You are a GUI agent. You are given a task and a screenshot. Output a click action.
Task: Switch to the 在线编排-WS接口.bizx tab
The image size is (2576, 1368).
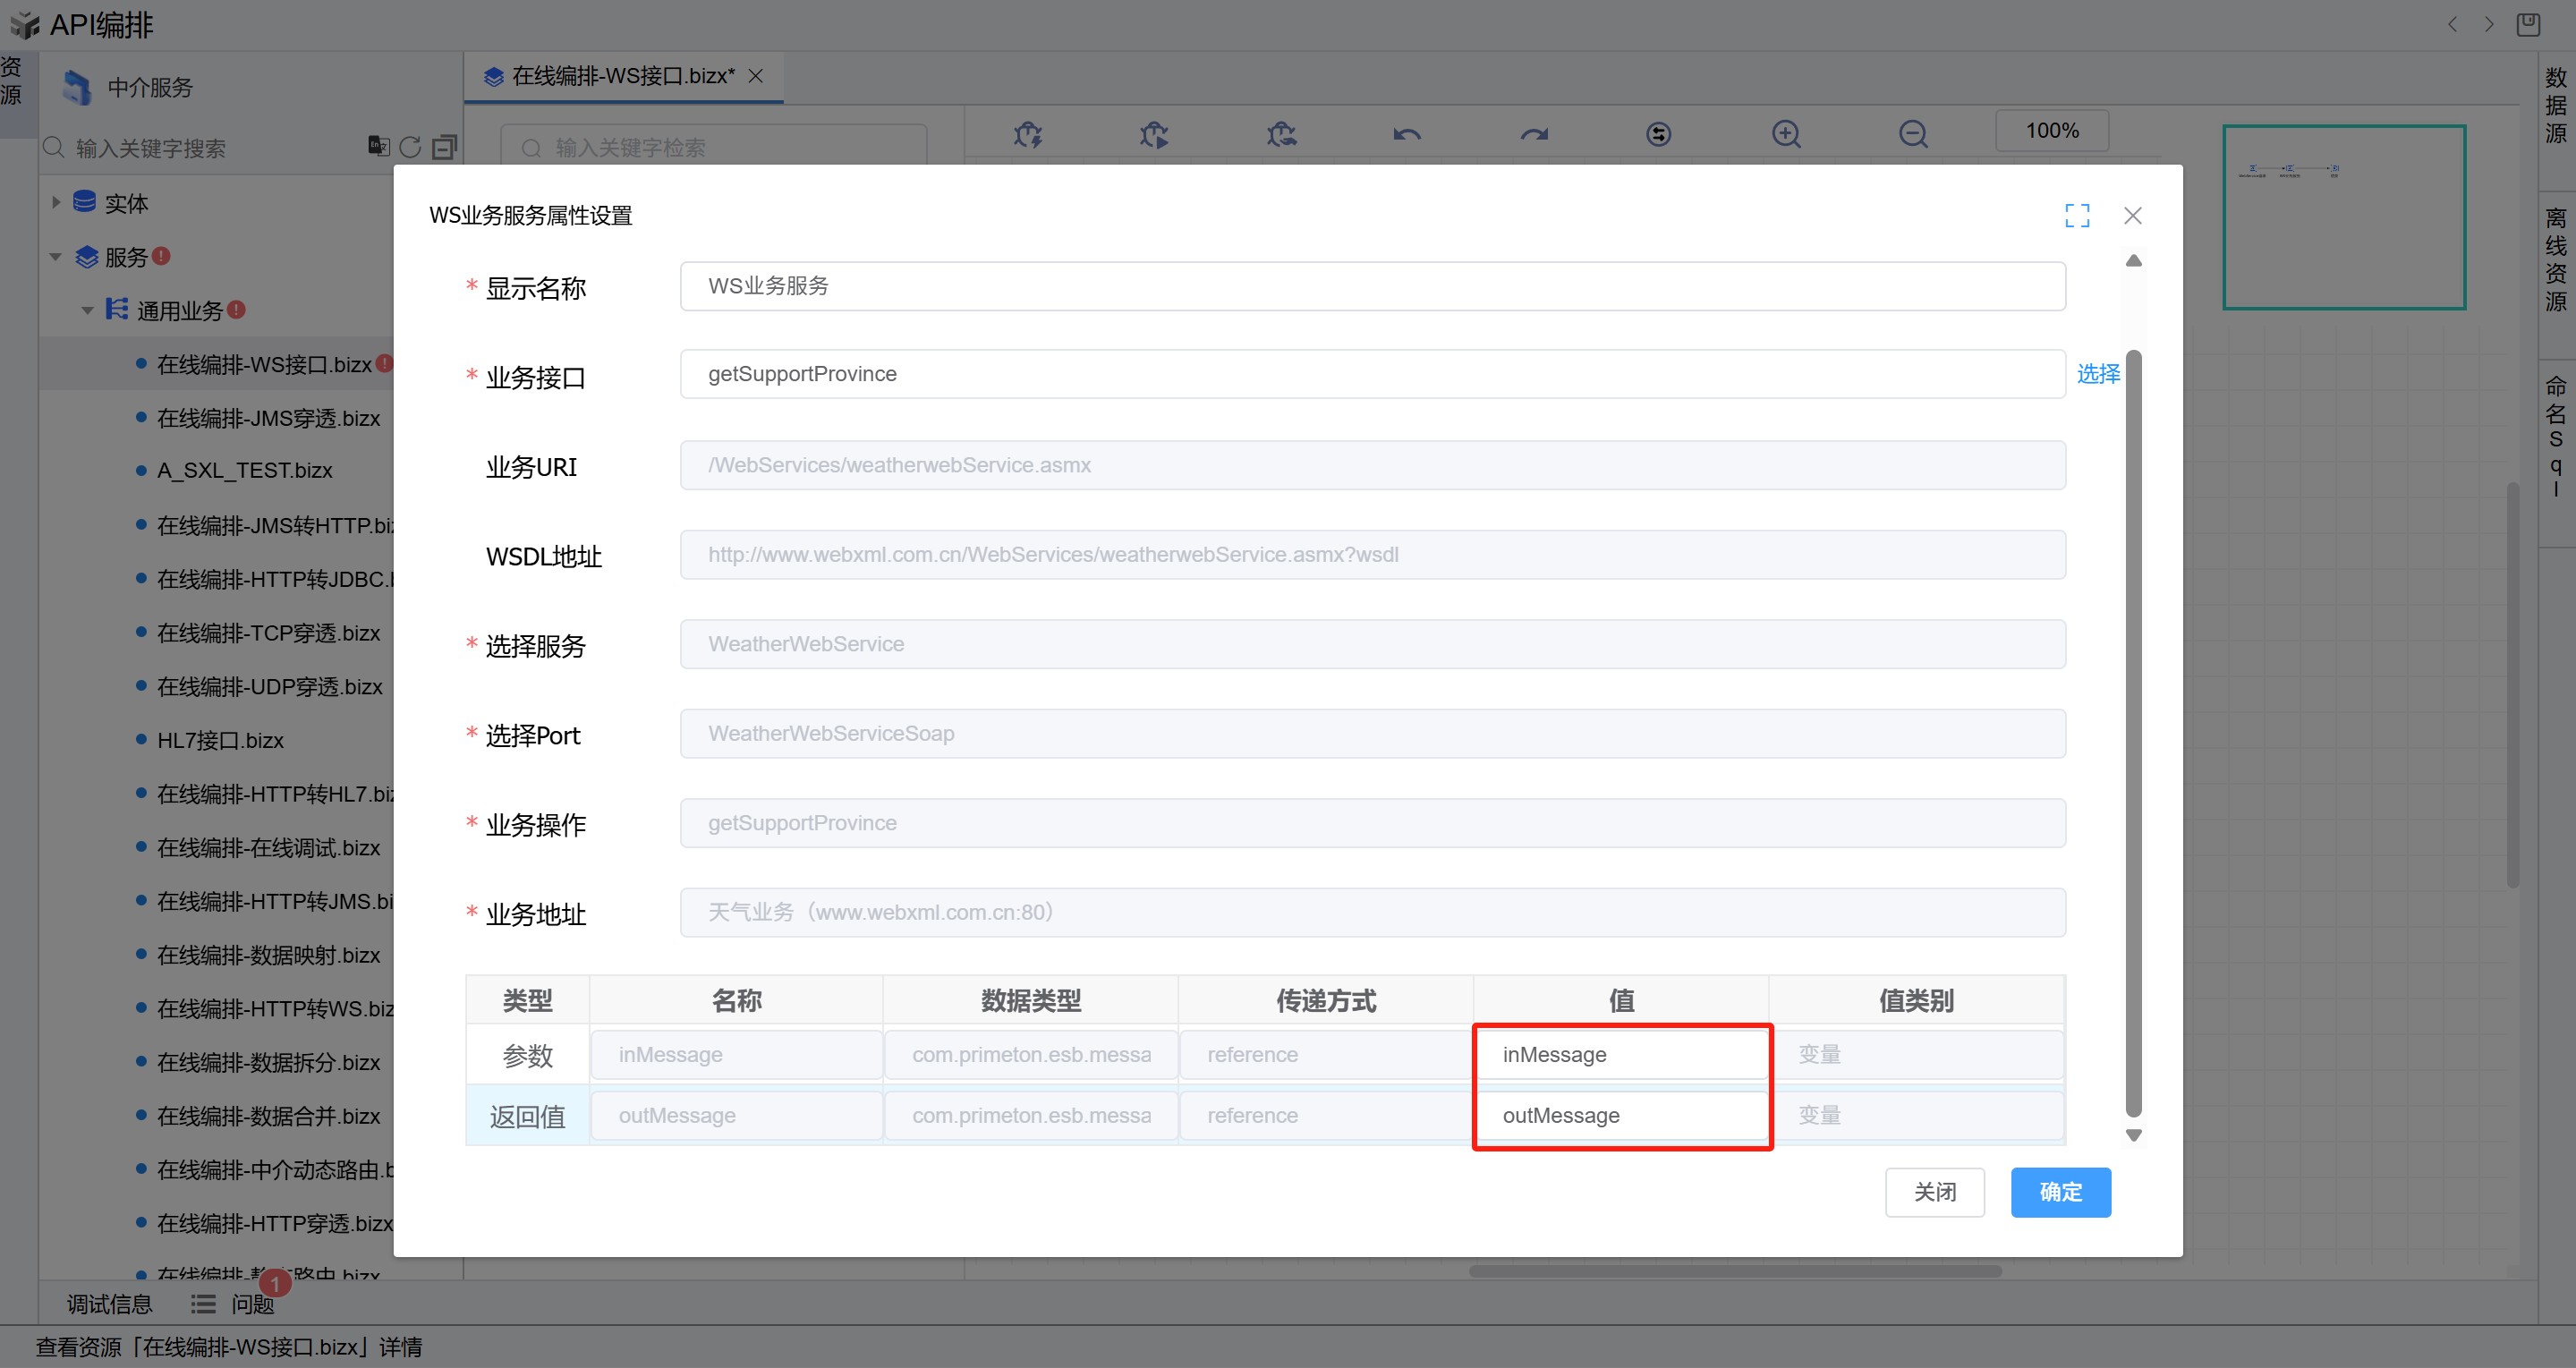pyautogui.click(x=620, y=77)
